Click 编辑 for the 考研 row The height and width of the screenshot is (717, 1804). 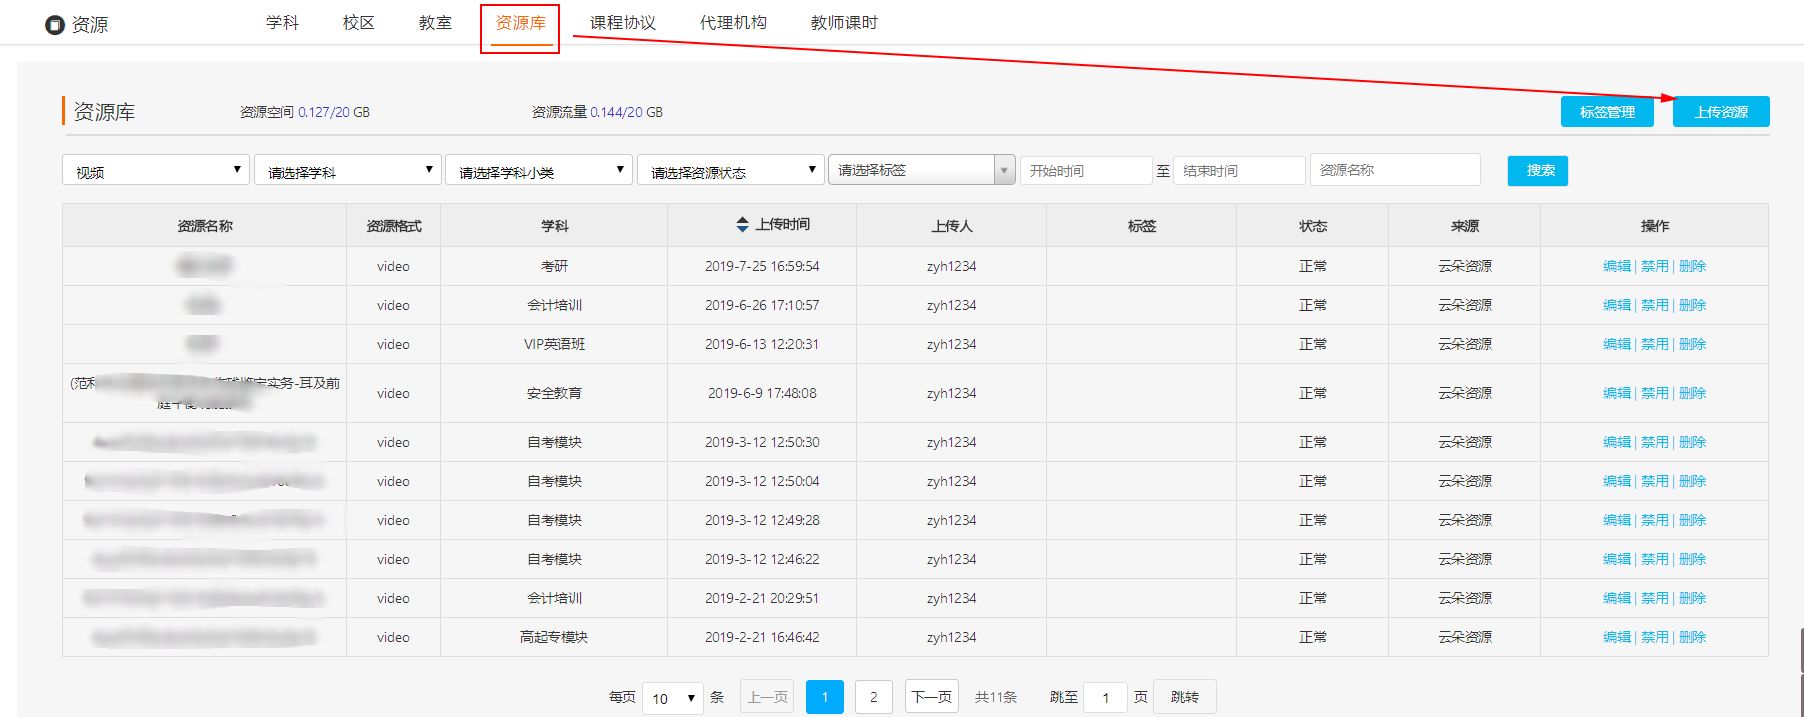(x=1616, y=266)
